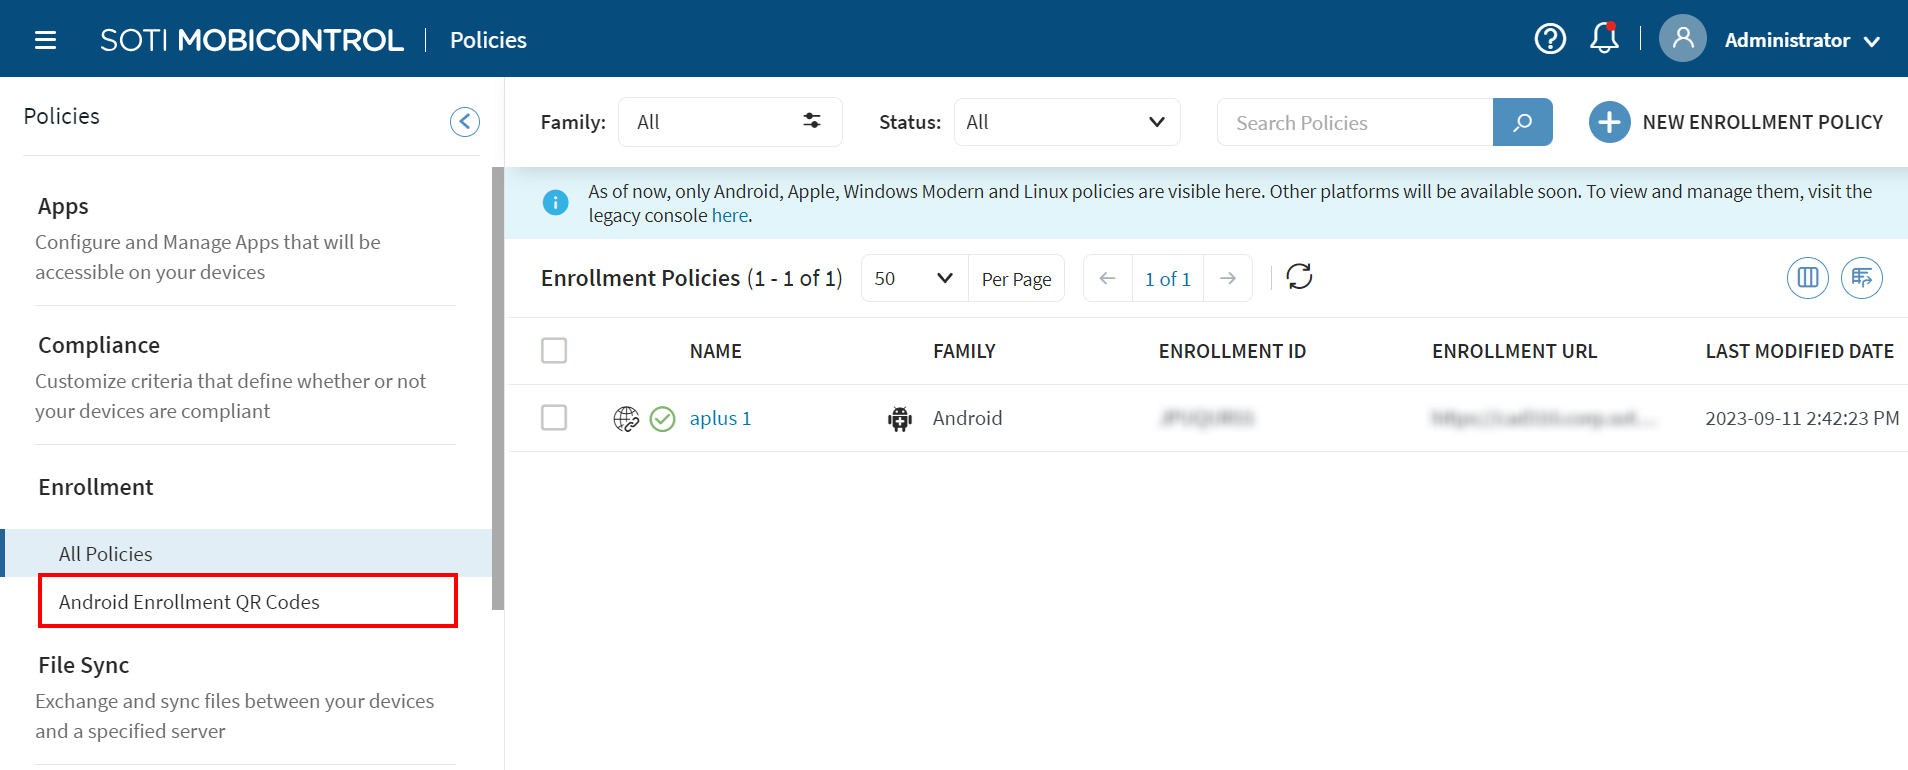Viewport: 1908px width, 770px height.
Task: Select All Policies in the sidebar
Action: tap(106, 554)
